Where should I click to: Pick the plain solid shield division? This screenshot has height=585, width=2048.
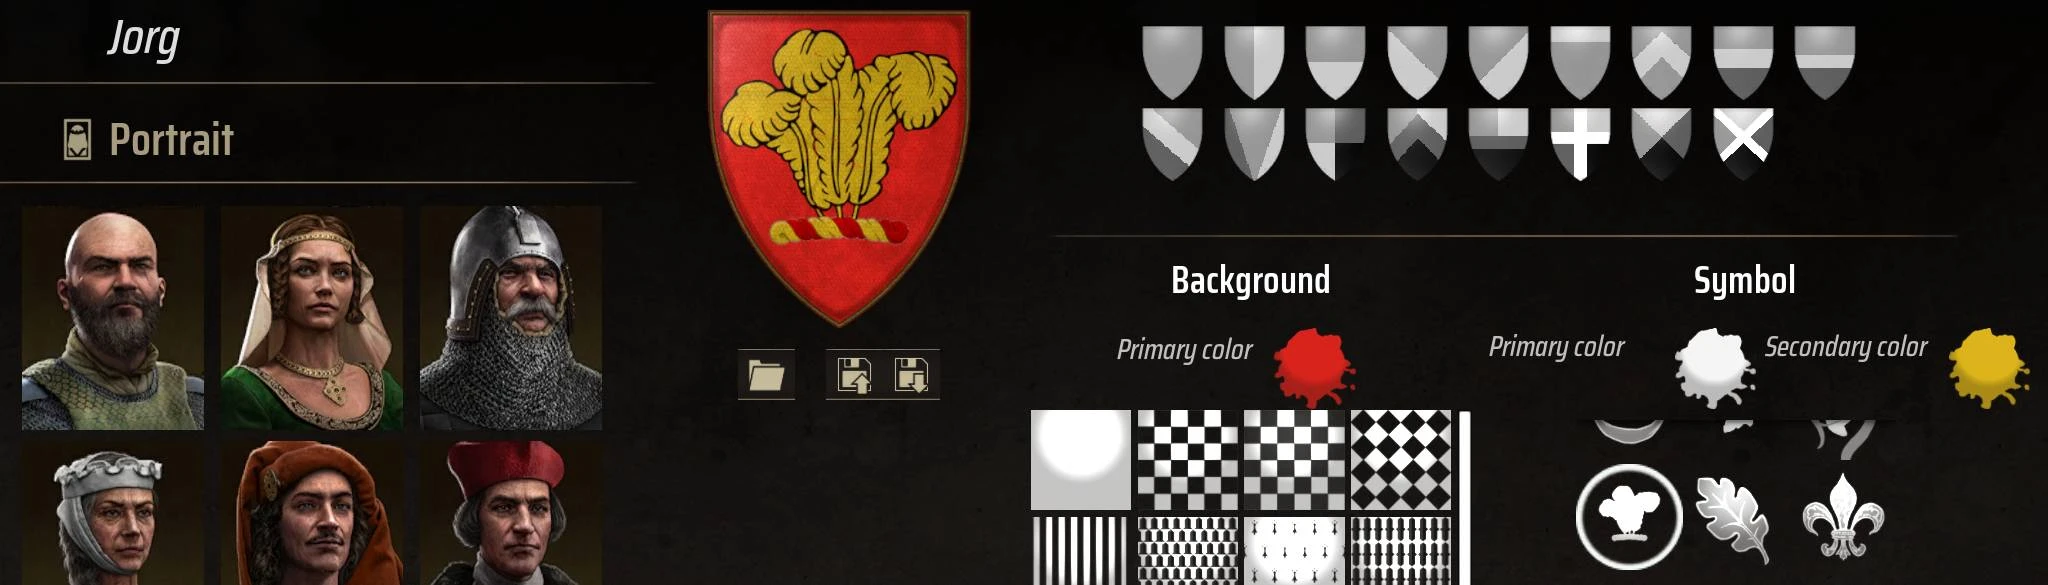(x=1172, y=62)
